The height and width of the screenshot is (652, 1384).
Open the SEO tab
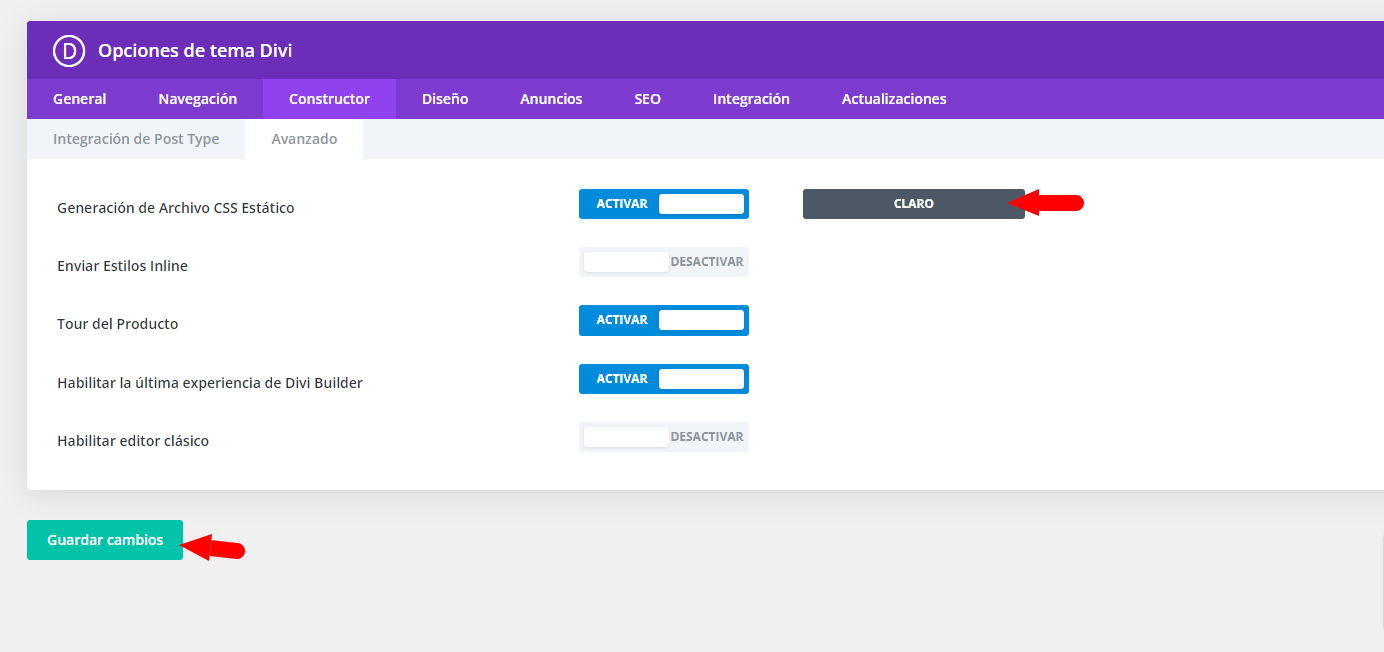point(647,99)
